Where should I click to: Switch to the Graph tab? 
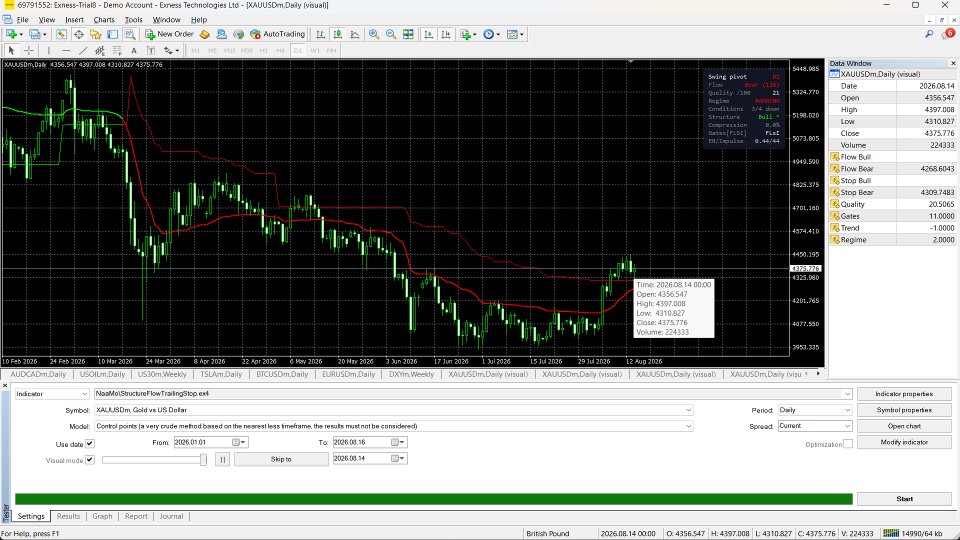point(102,516)
